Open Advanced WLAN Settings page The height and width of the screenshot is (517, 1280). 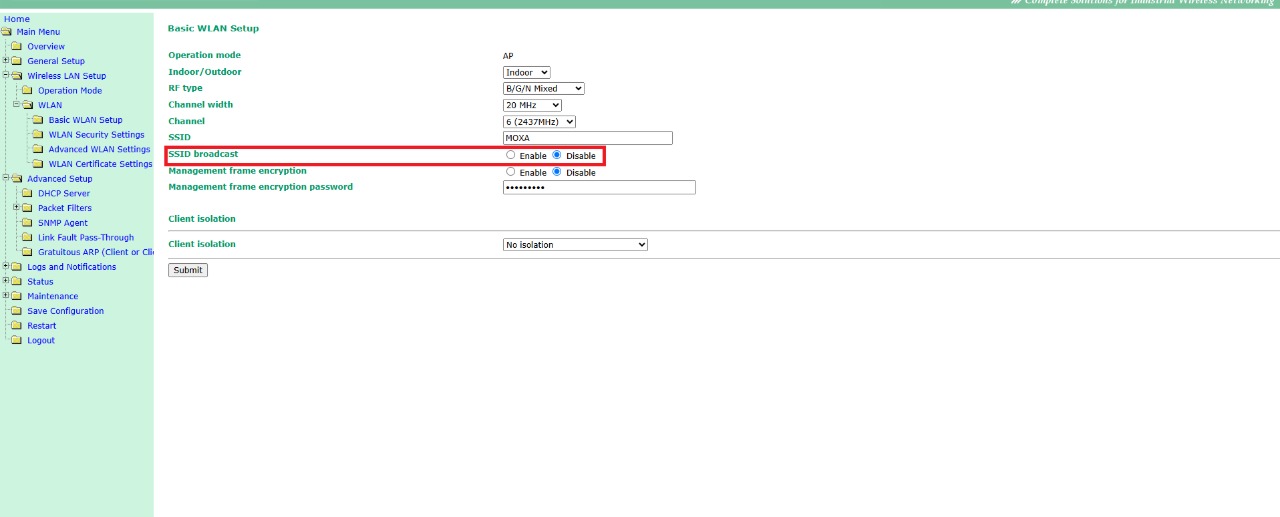click(x=99, y=150)
